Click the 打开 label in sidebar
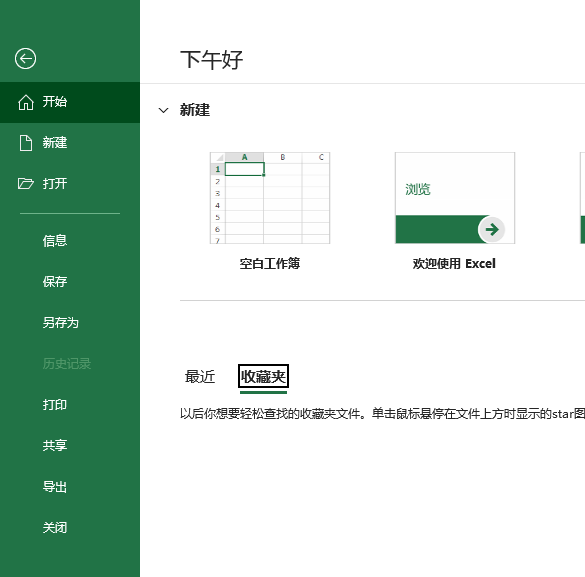The image size is (585, 577). pos(55,184)
